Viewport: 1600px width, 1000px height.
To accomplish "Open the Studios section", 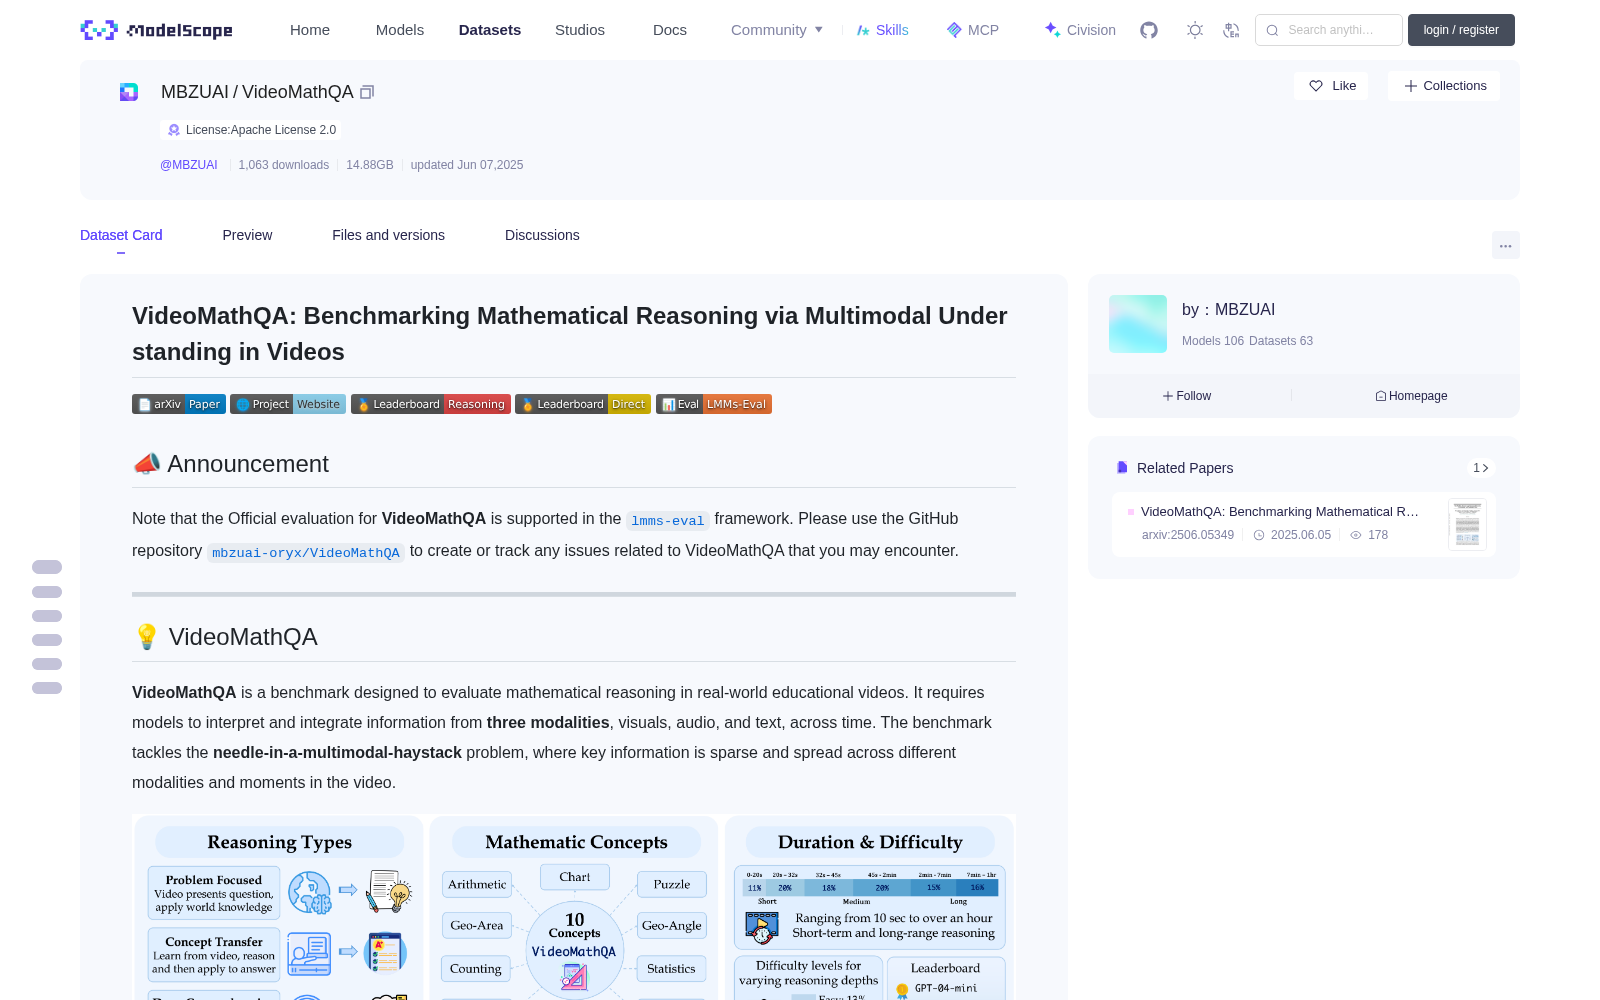I will point(580,30).
